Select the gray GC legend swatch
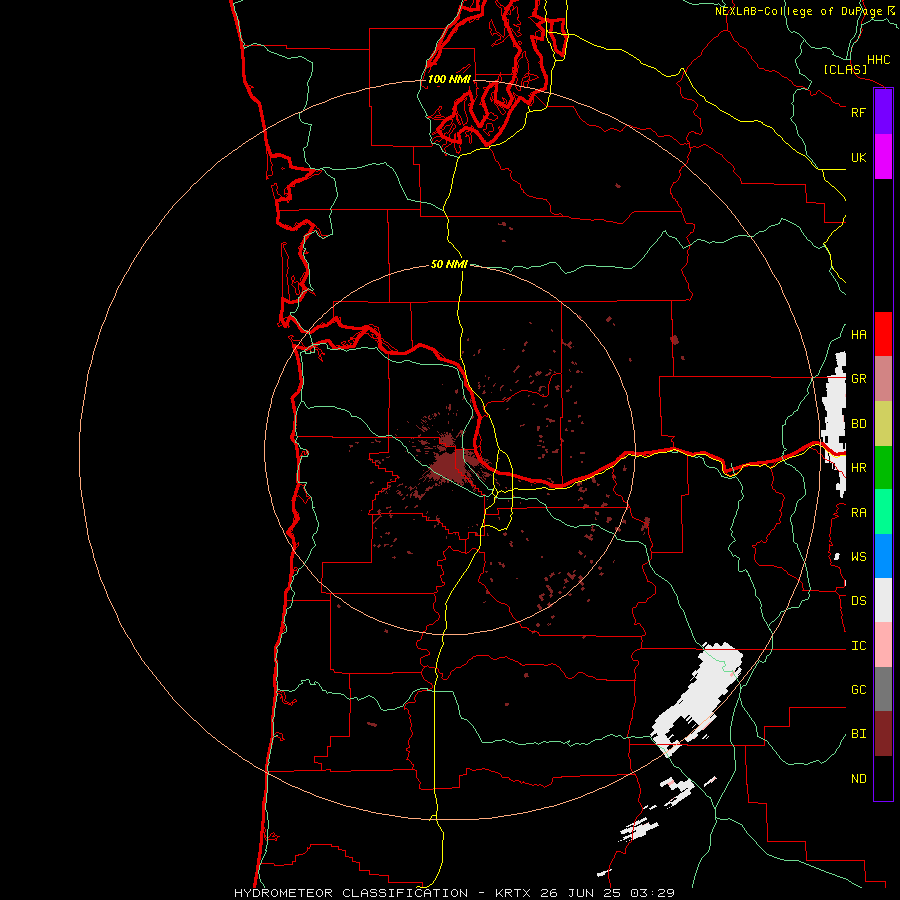900x900 pixels. 883,689
